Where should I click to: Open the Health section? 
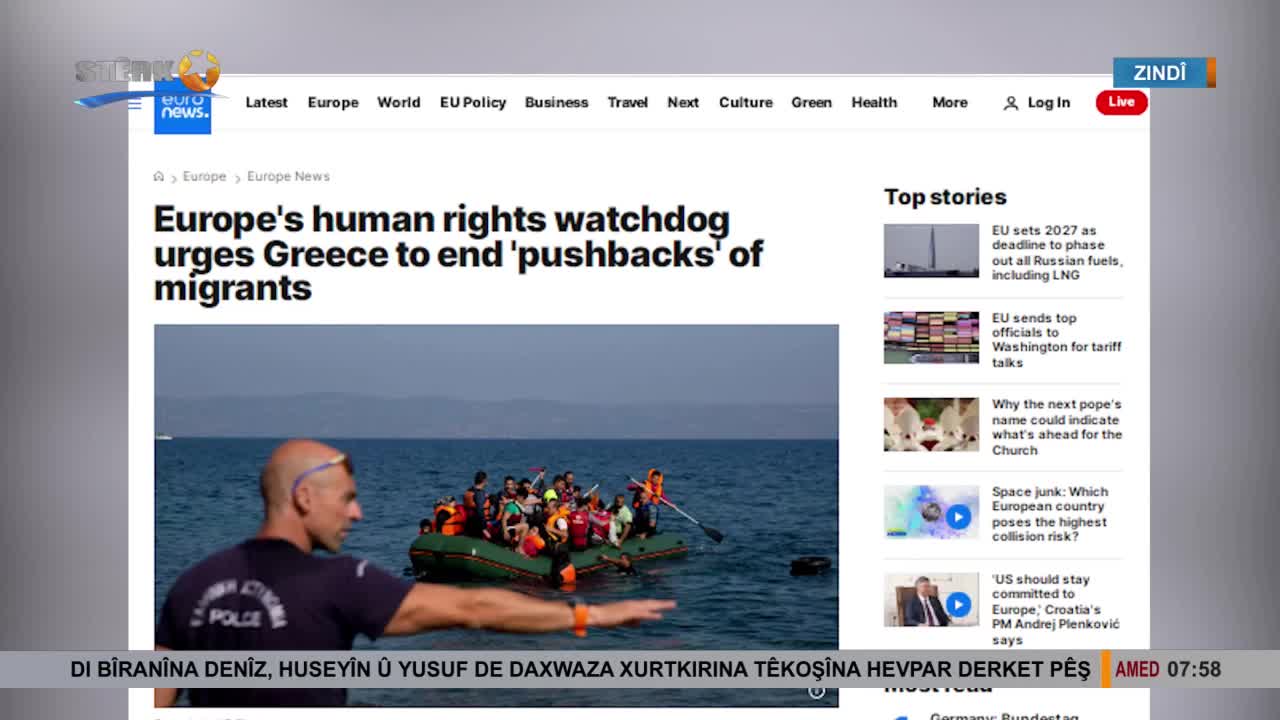pyautogui.click(x=874, y=102)
